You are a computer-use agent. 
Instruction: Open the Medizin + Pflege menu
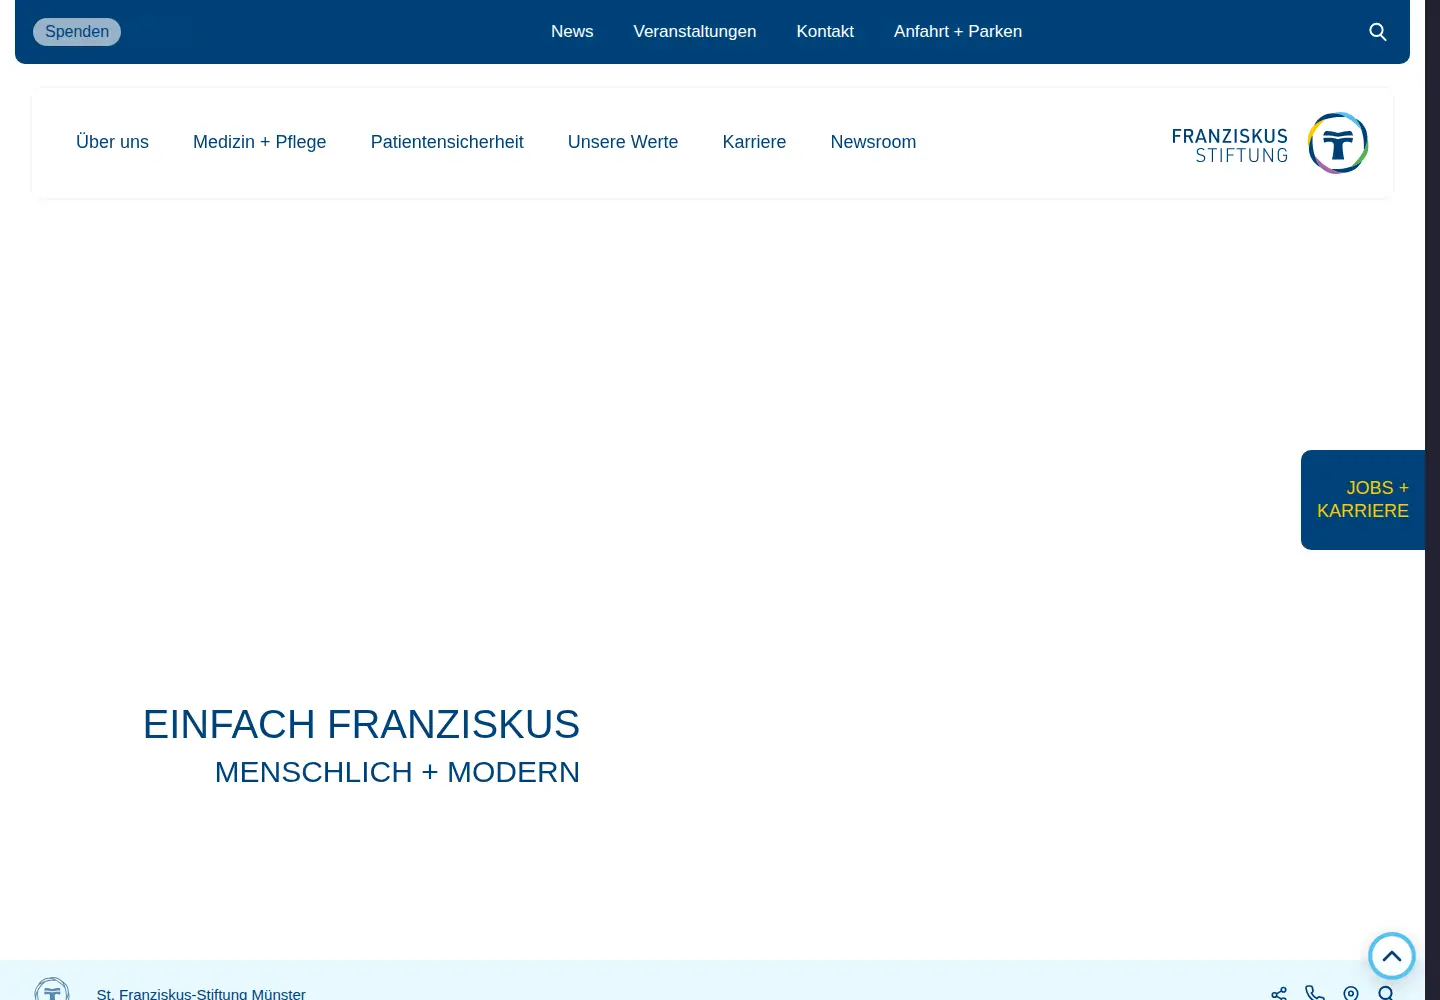(x=260, y=142)
